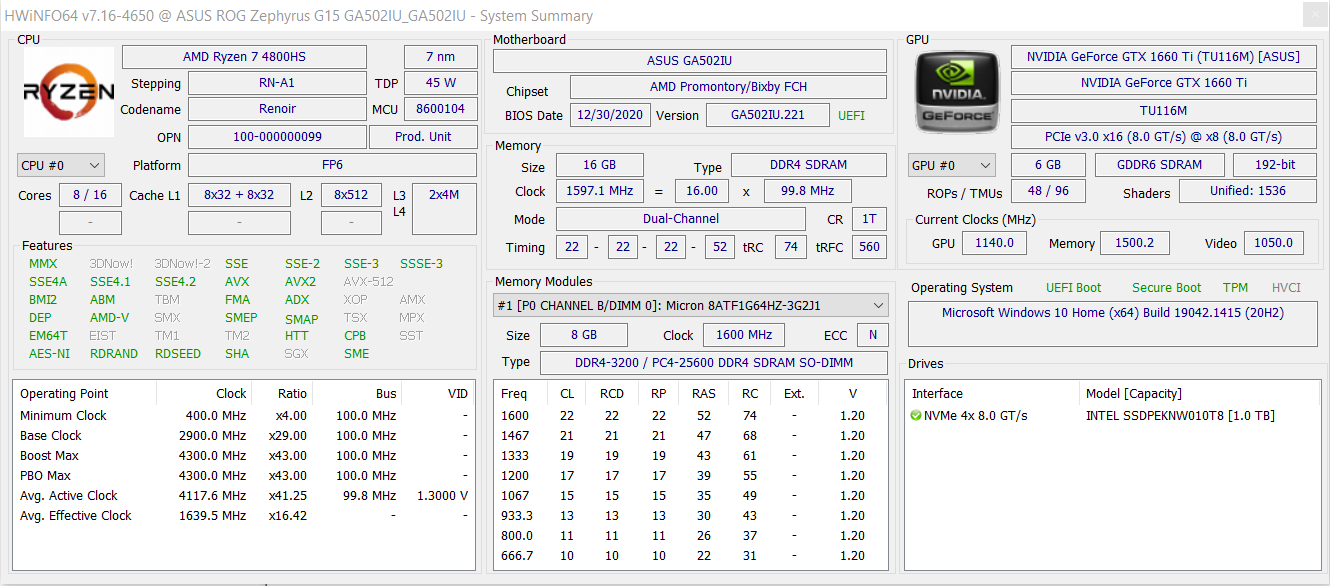Click the green NVMe drive status checkmark
1330x586 pixels.
916,416
